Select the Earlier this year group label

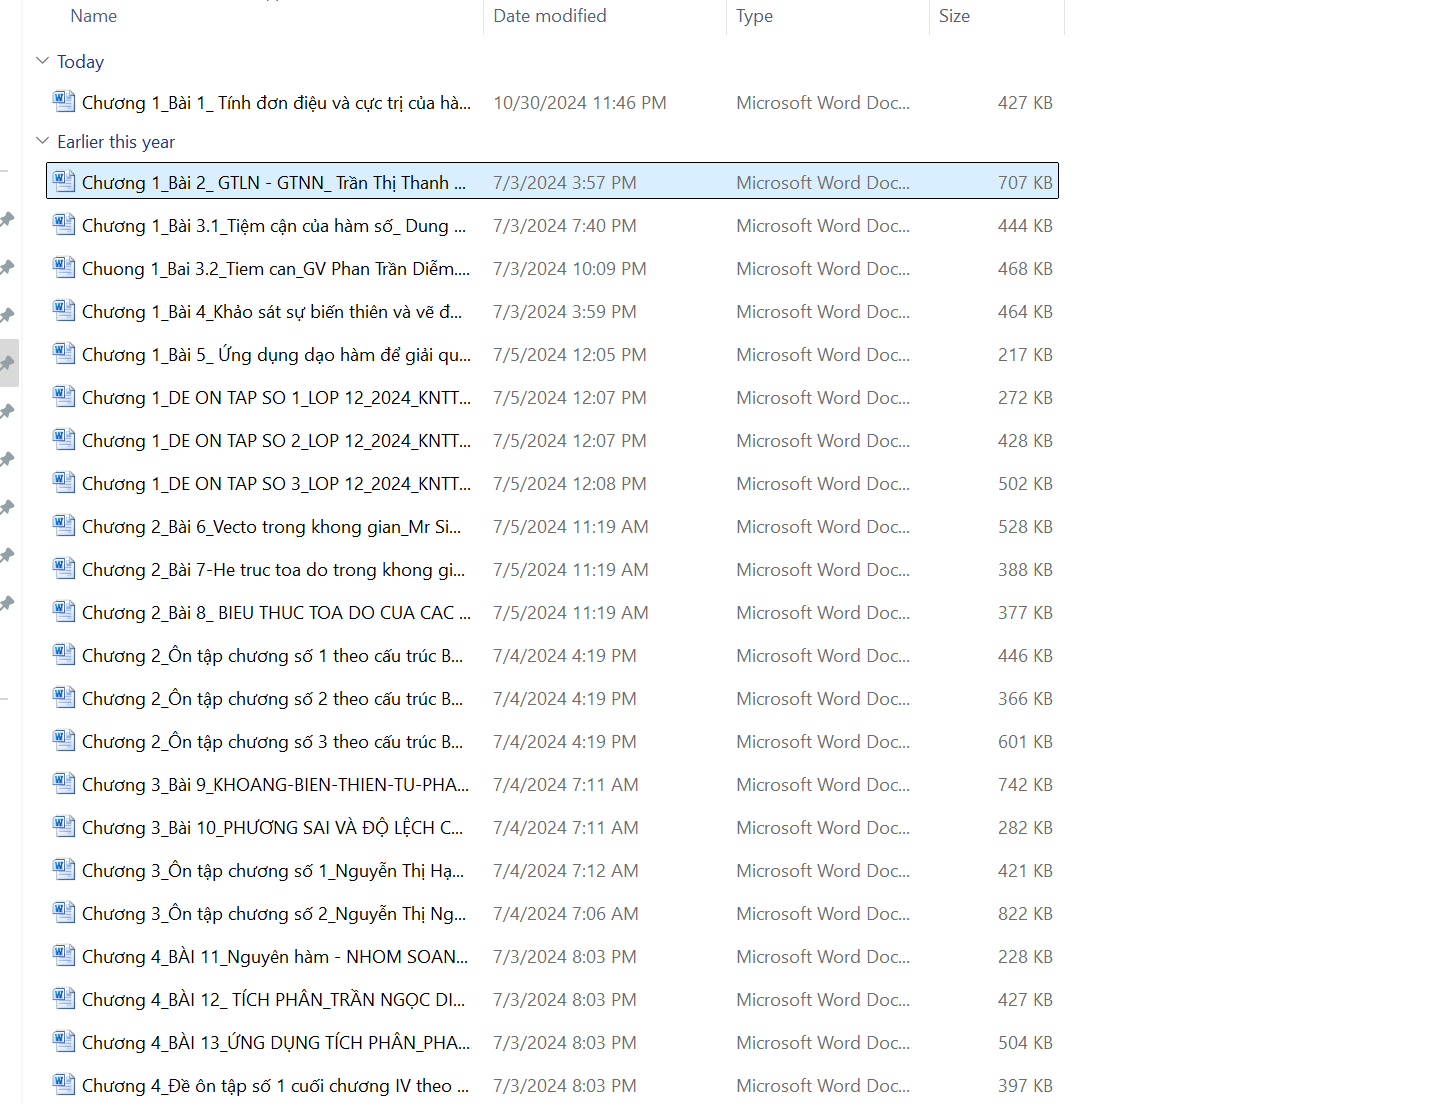tap(116, 142)
